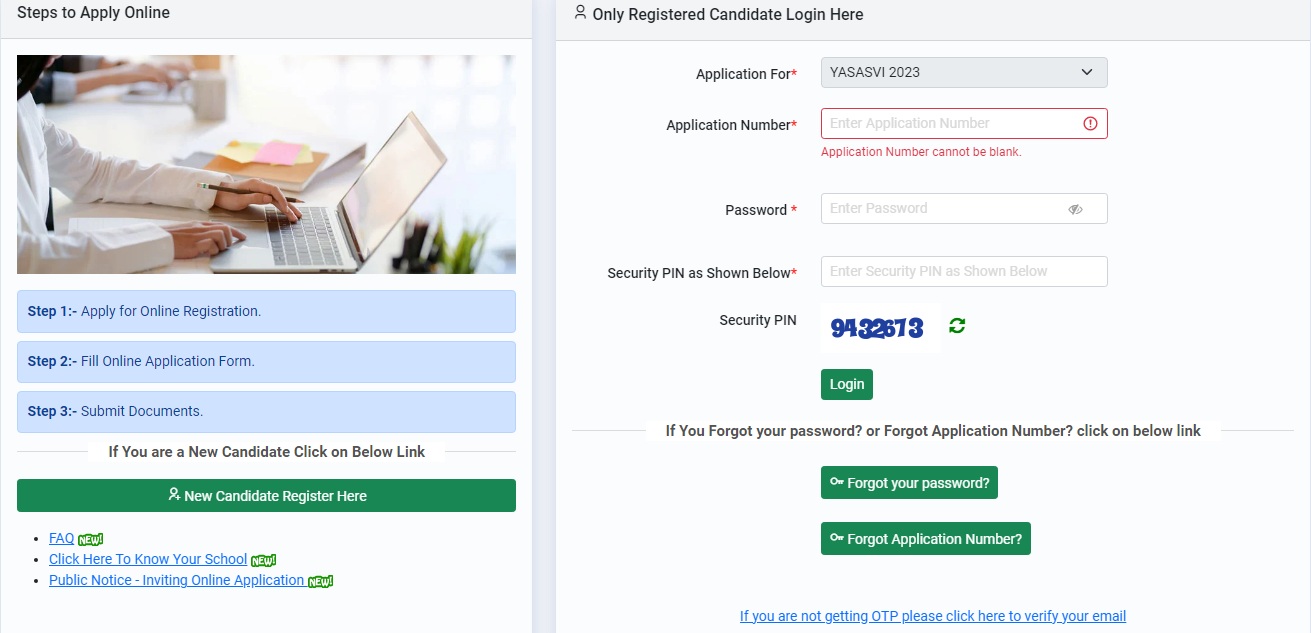The width and height of the screenshot is (1311, 633).
Task: Click the chevron on Application For selector
Action: tap(1087, 72)
